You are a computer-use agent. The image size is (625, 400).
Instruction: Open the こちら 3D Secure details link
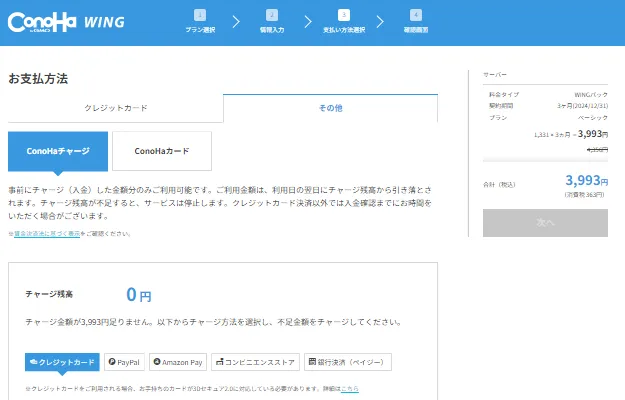tap(350, 388)
